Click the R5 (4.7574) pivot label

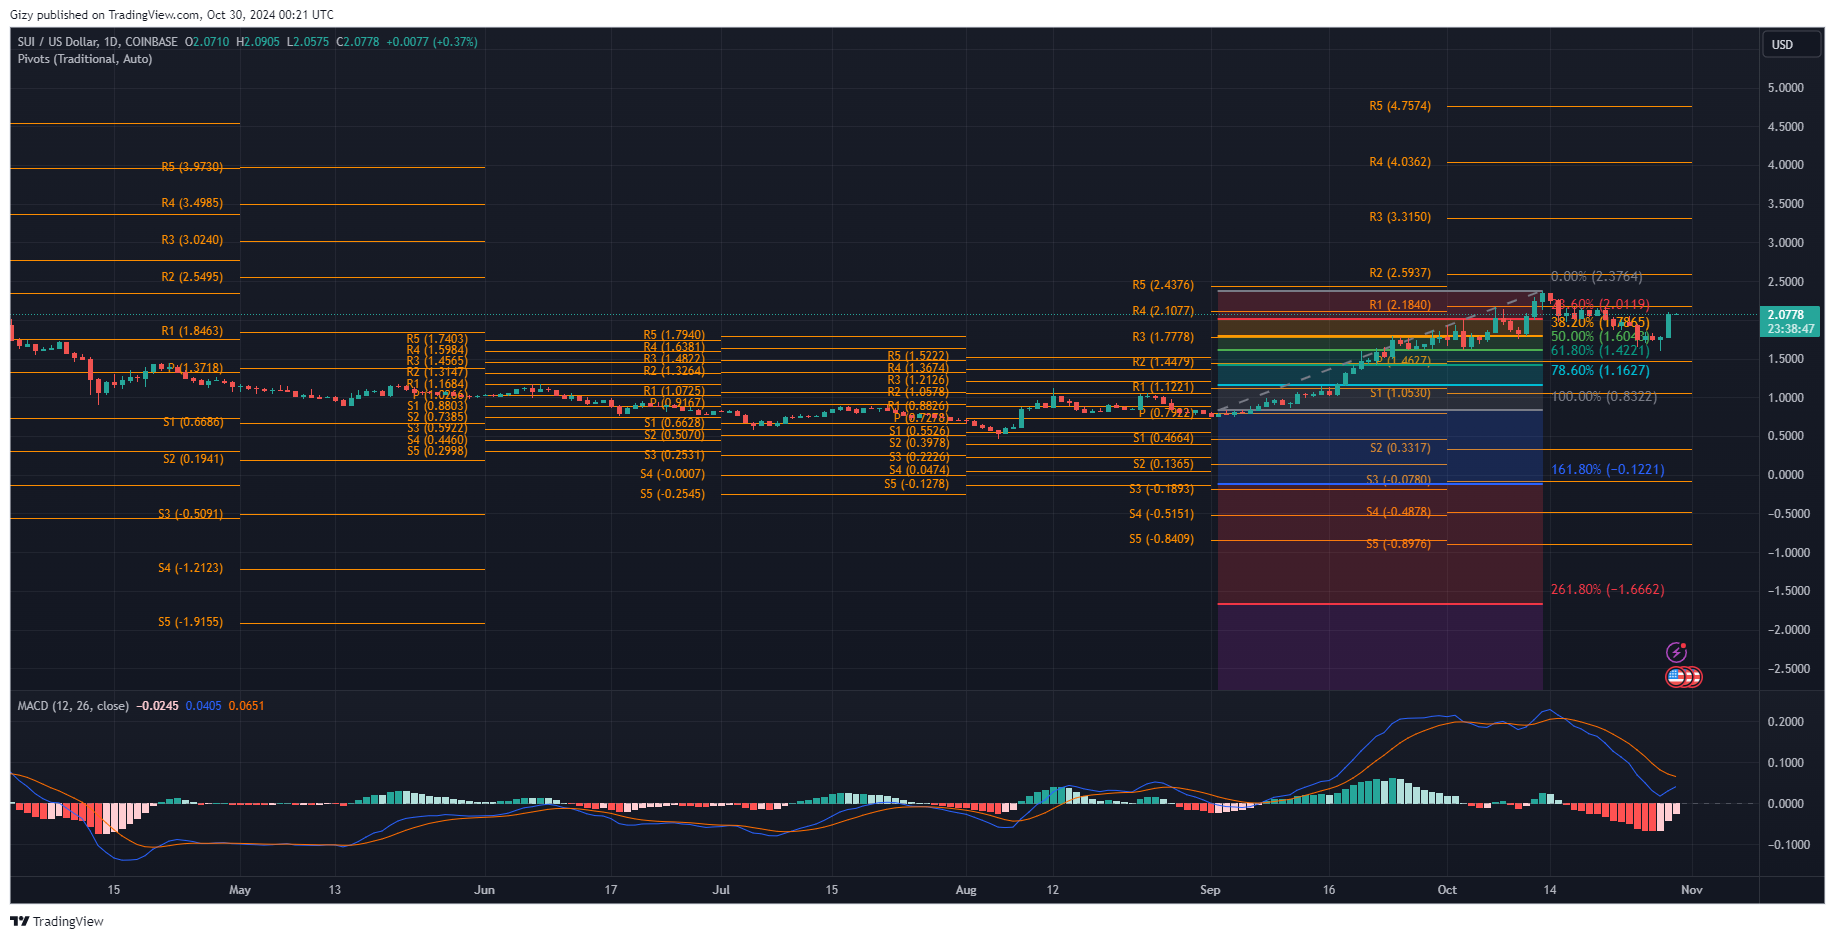coord(1400,106)
